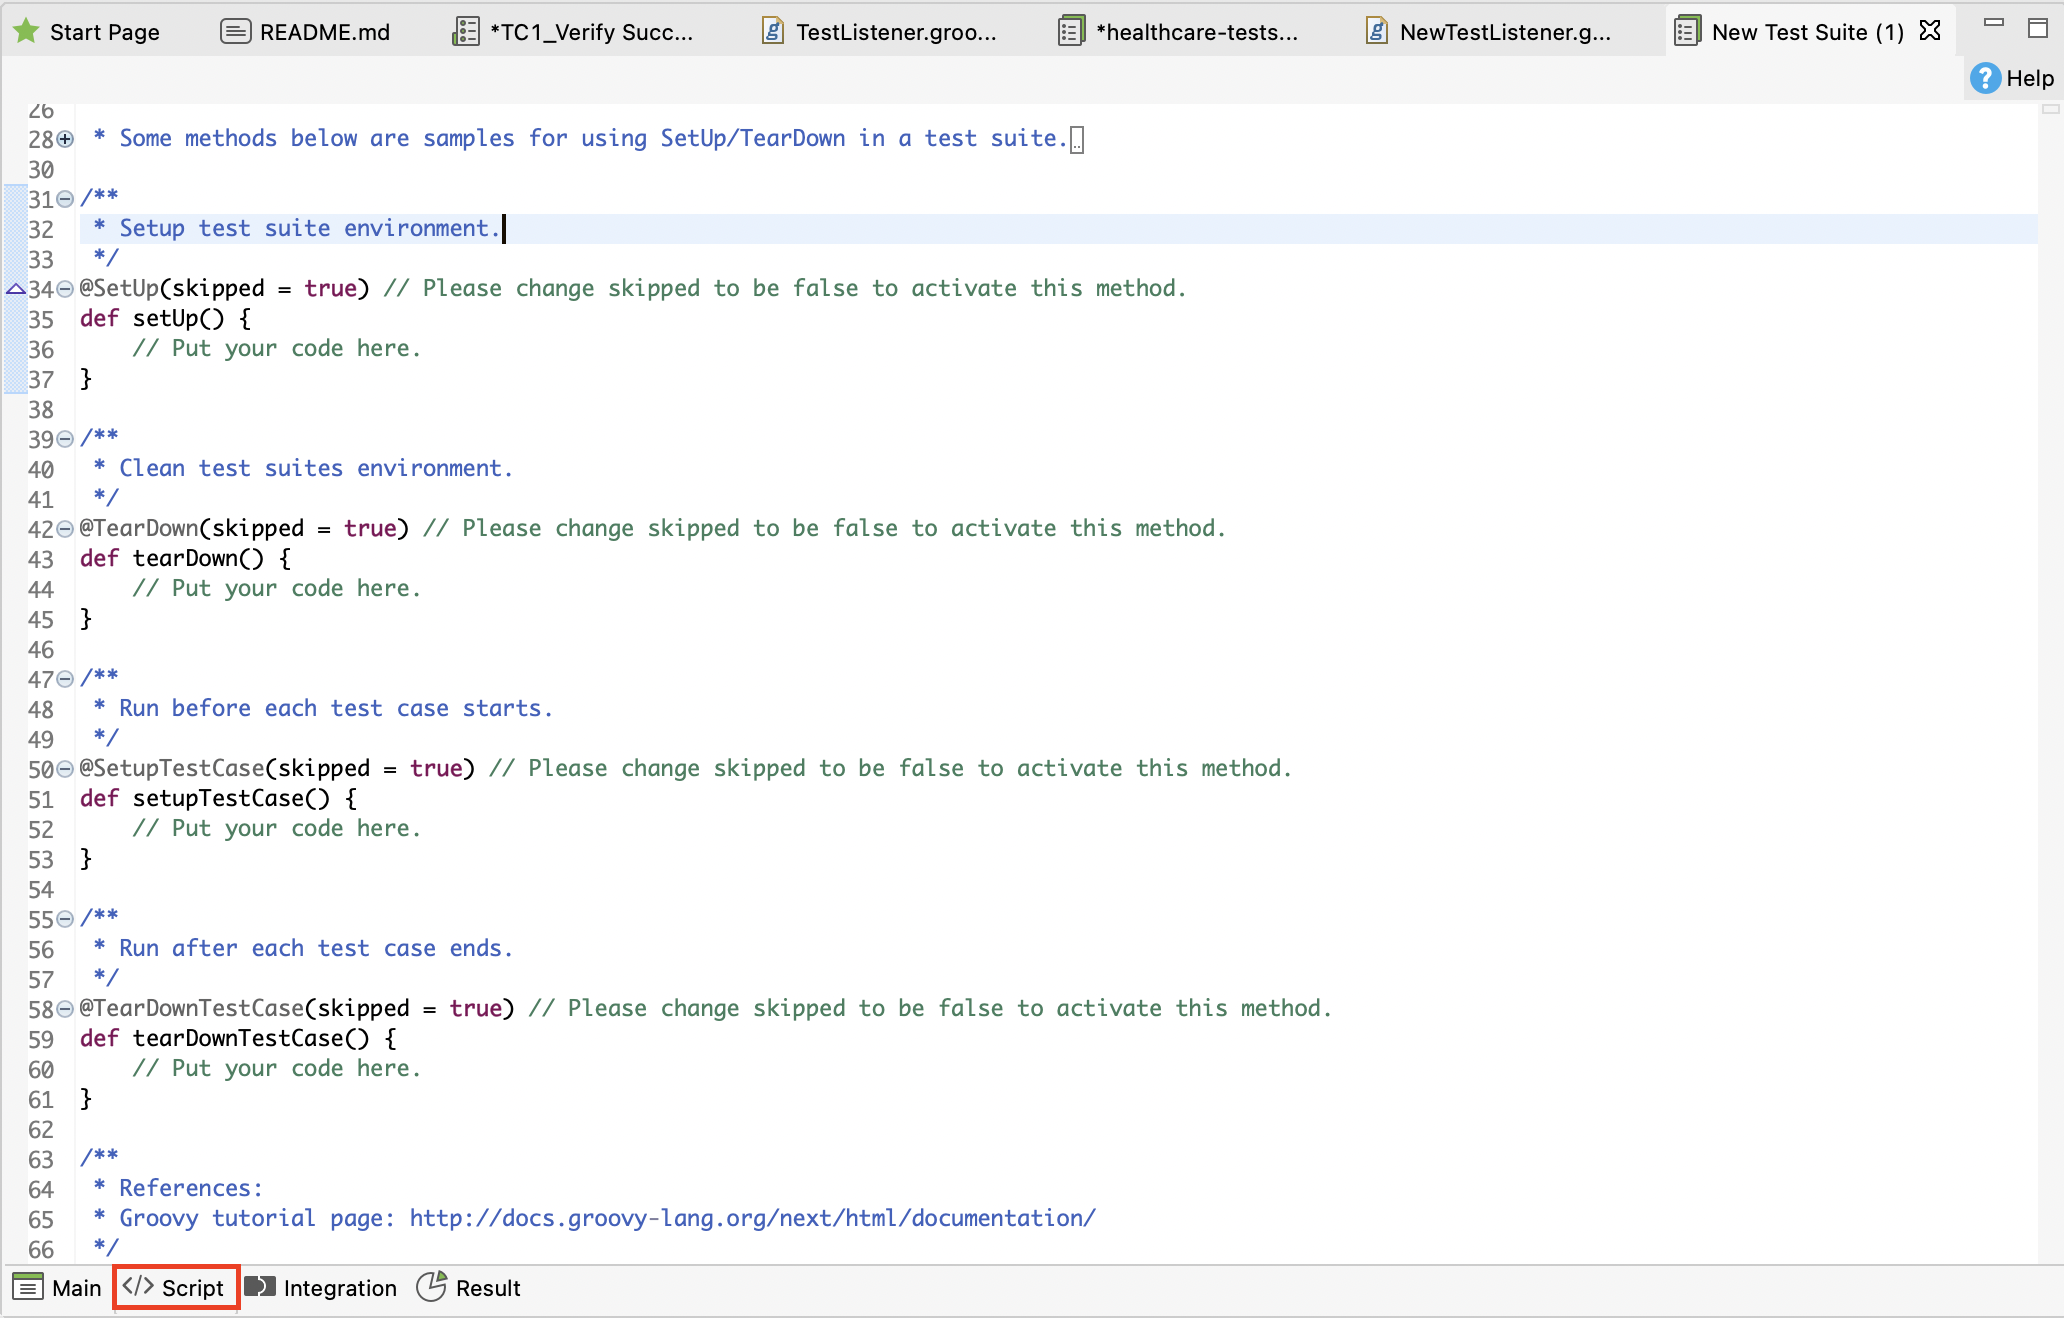Click the triangle marker beside line 34
Screen dimensions: 2064x1318
point(15,288)
